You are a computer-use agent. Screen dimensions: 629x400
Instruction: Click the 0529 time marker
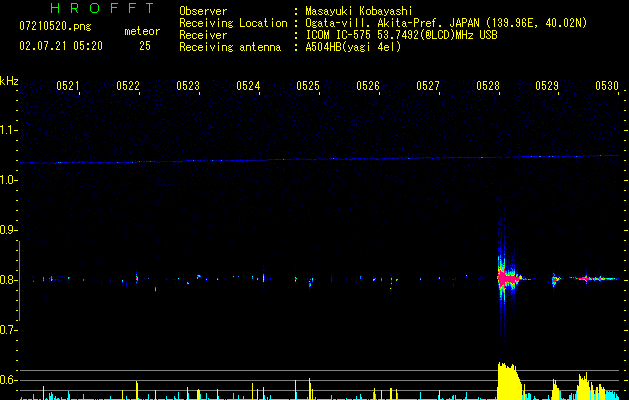pos(547,86)
